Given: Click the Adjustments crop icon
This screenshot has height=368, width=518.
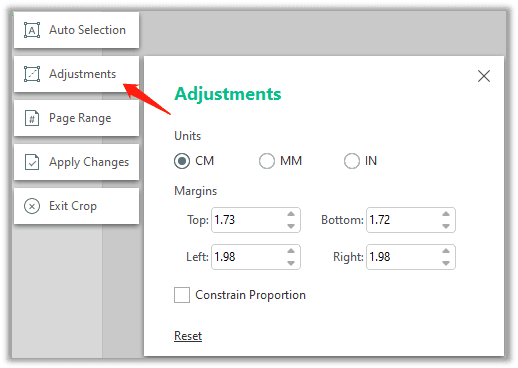Looking at the screenshot, I should tap(32, 74).
